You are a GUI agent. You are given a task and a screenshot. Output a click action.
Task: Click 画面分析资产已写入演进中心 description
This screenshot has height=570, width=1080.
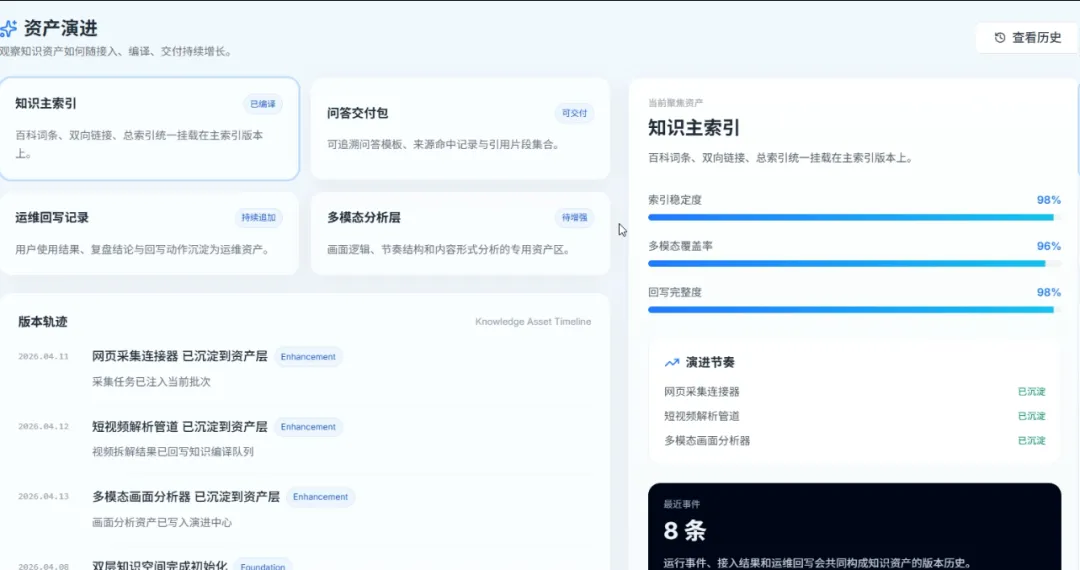click(162, 522)
